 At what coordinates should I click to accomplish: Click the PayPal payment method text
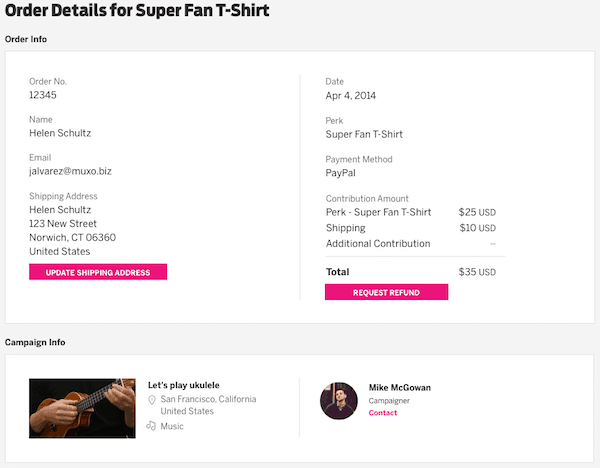point(341,173)
